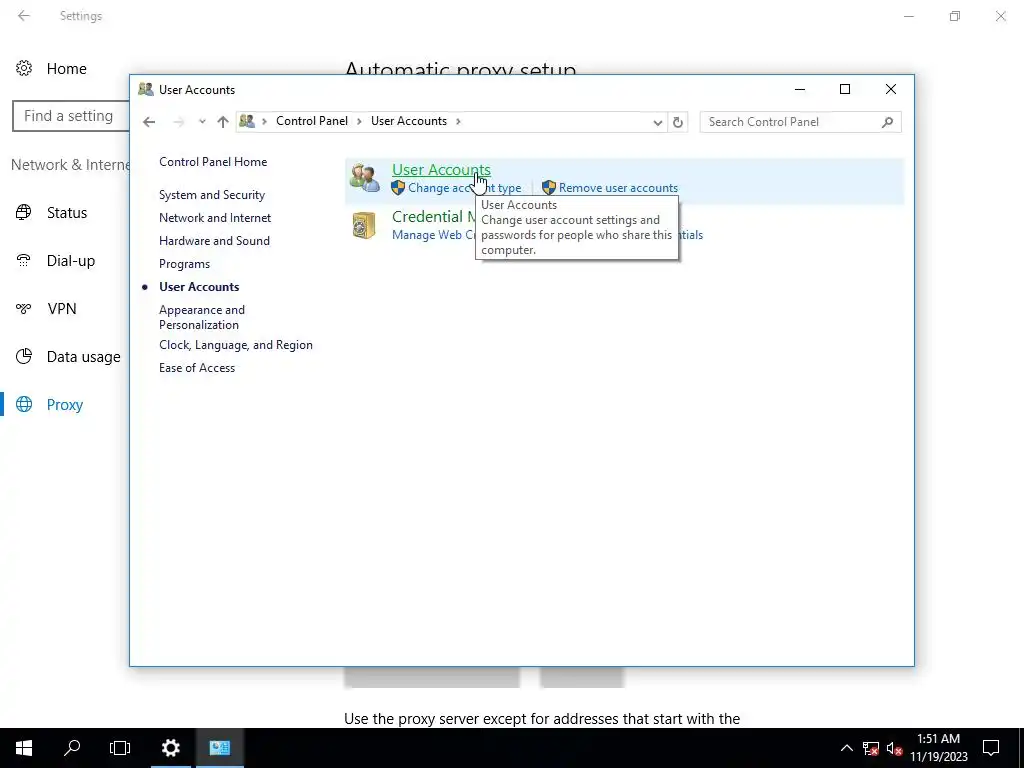Click Control Panel breadcrumb in address bar
This screenshot has height=768, width=1024.
(x=312, y=121)
